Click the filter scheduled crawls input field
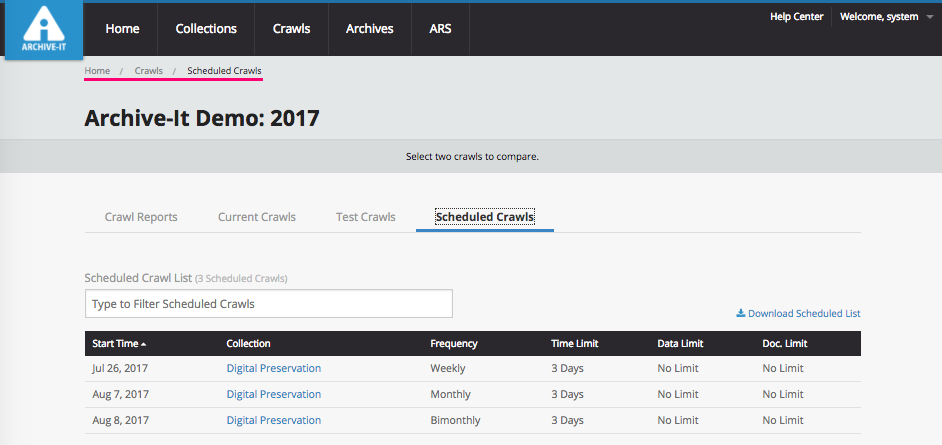 click(268, 304)
